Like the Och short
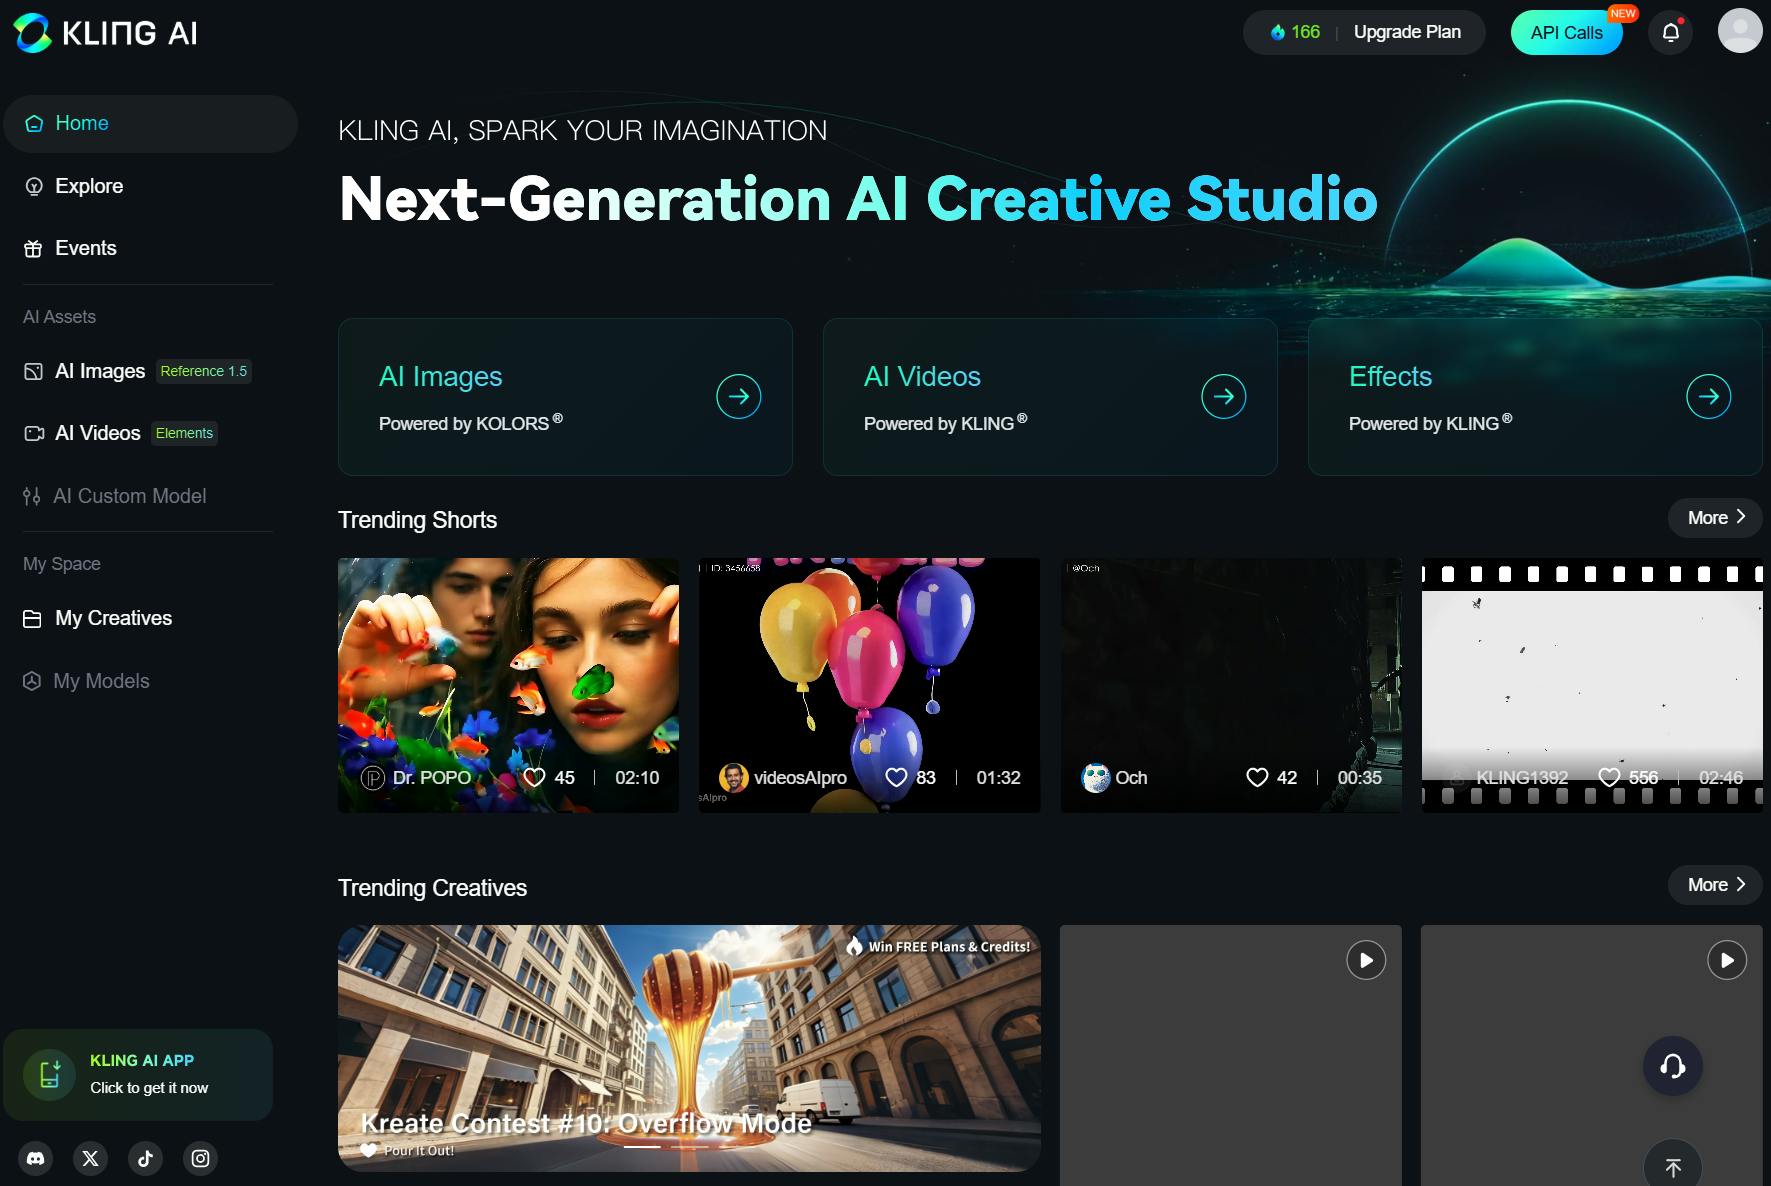The image size is (1771, 1186). pyautogui.click(x=1258, y=777)
